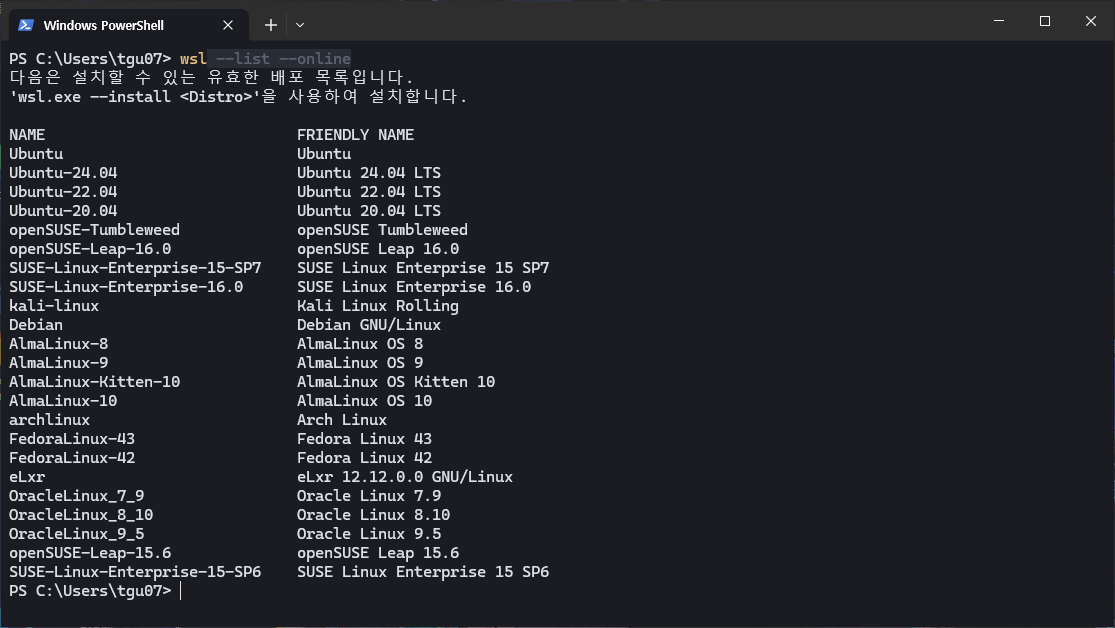Click the PowerShell icon on the tab
The image size is (1115, 628).
(x=26, y=25)
